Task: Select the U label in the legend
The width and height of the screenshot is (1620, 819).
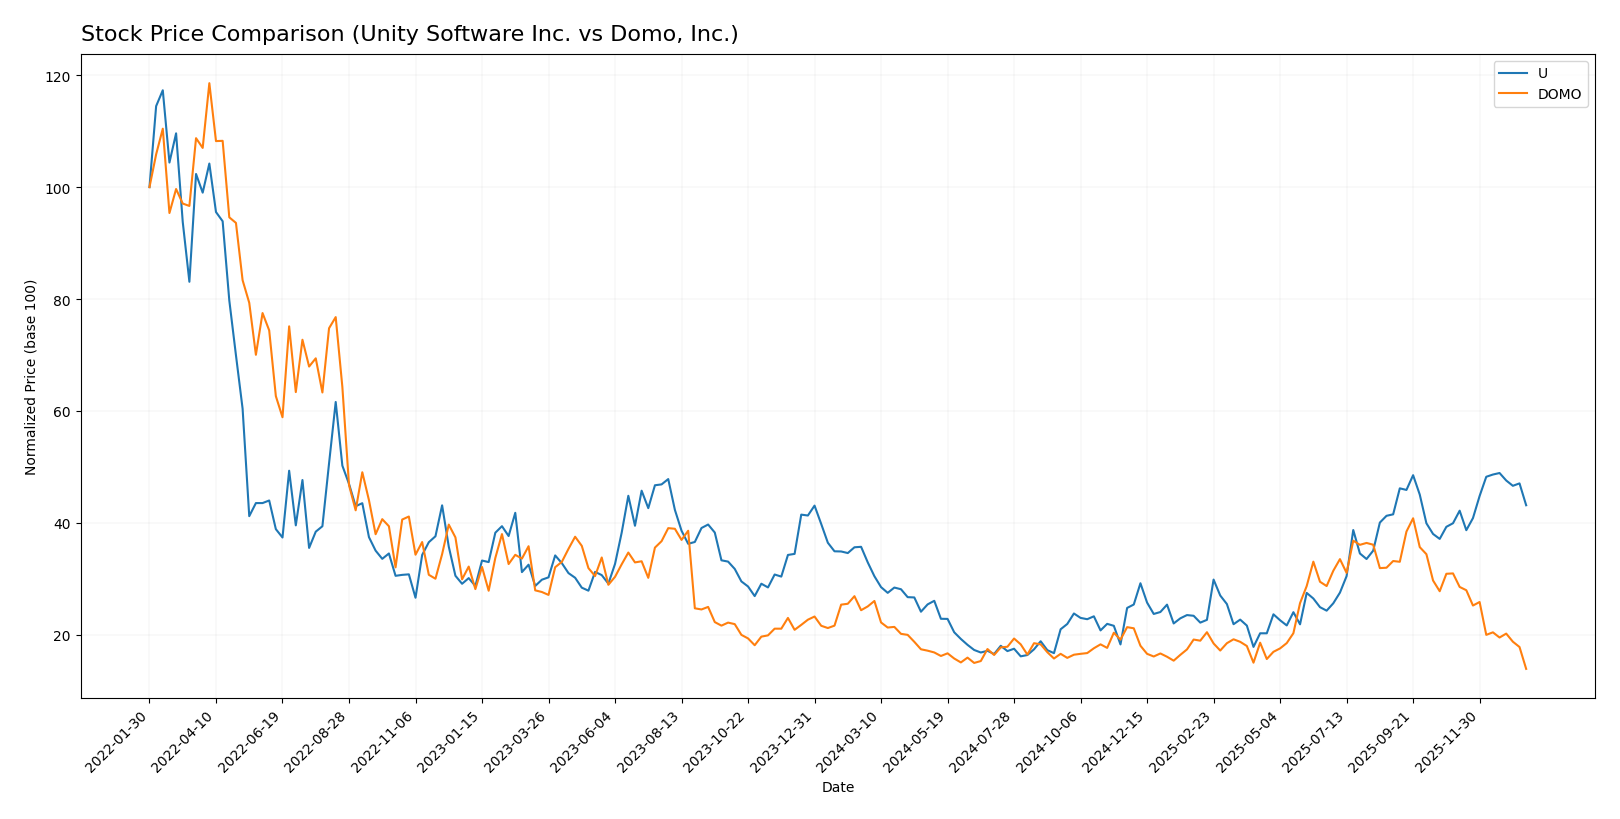Action: 1542,74
